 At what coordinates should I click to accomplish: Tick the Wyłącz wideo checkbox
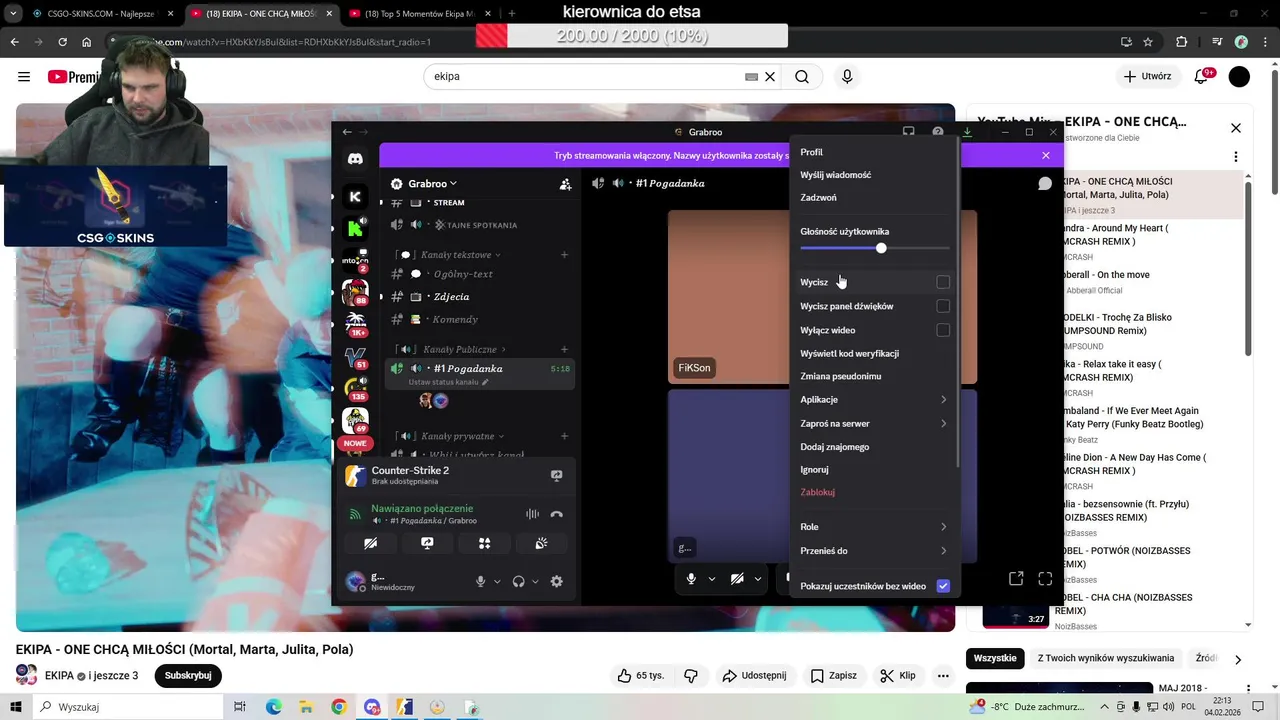[942, 330]
